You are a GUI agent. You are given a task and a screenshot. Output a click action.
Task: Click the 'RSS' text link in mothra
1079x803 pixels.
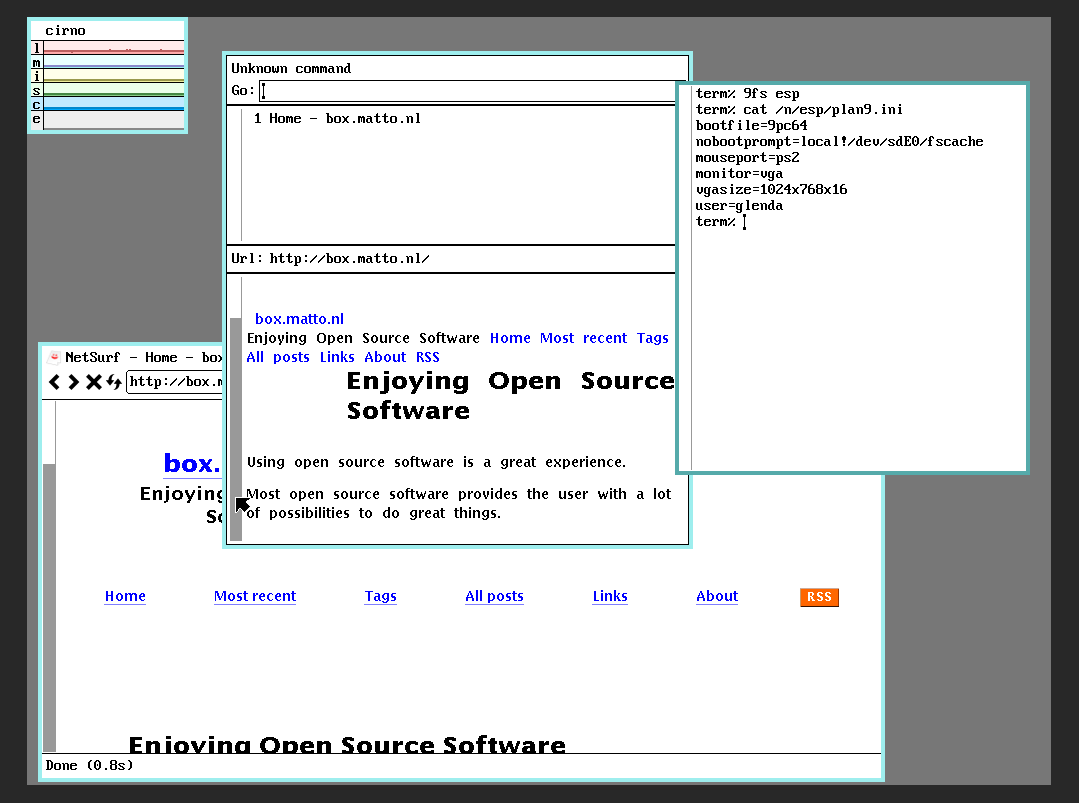click(427, 357)
